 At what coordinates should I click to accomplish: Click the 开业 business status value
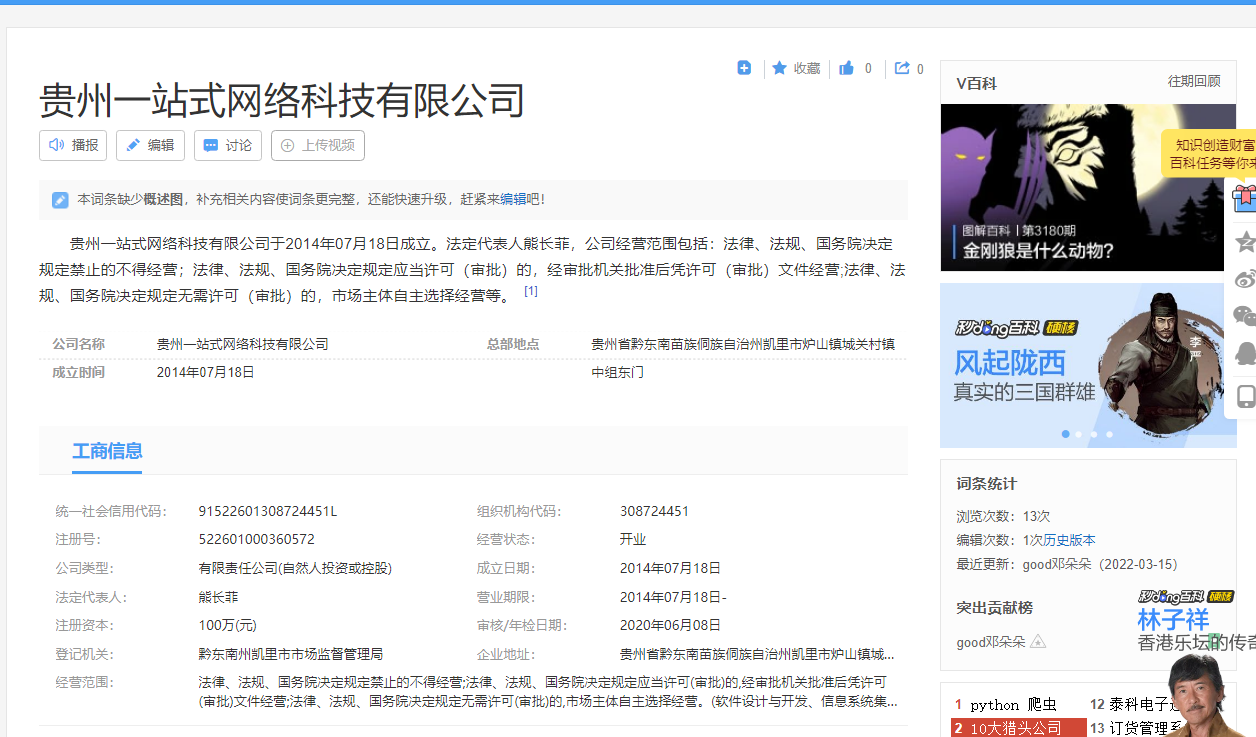(x=633, y=539)
